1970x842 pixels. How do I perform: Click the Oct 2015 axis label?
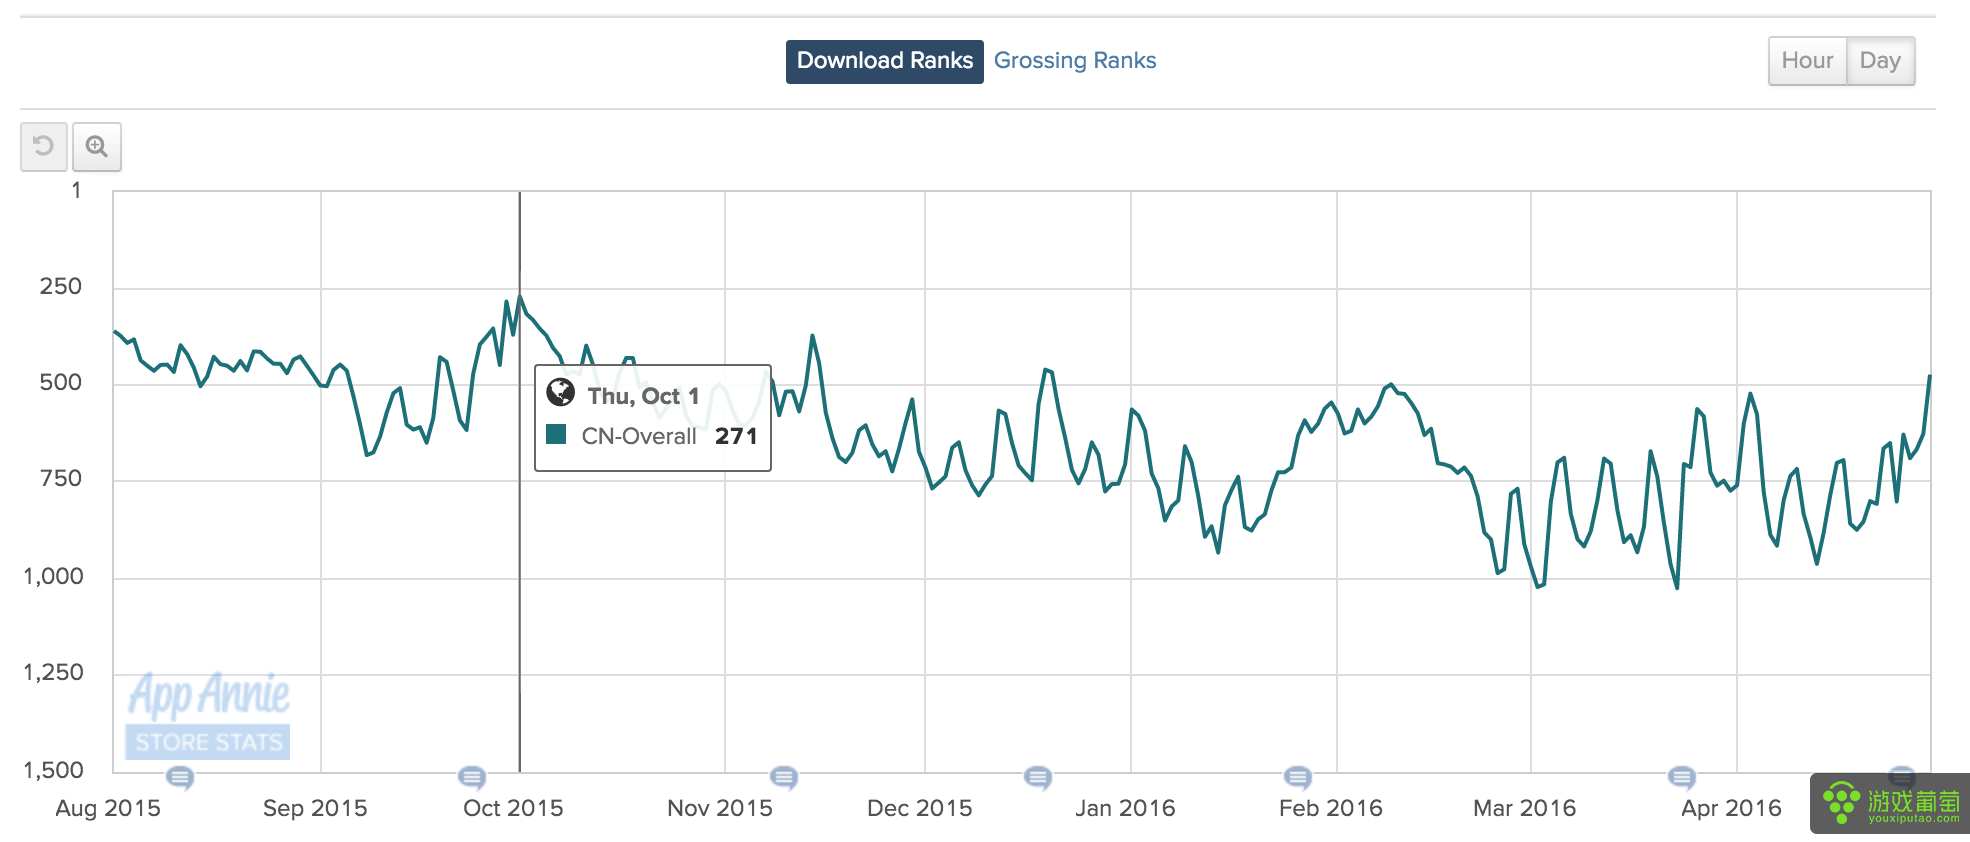click(x=513, y=808)
